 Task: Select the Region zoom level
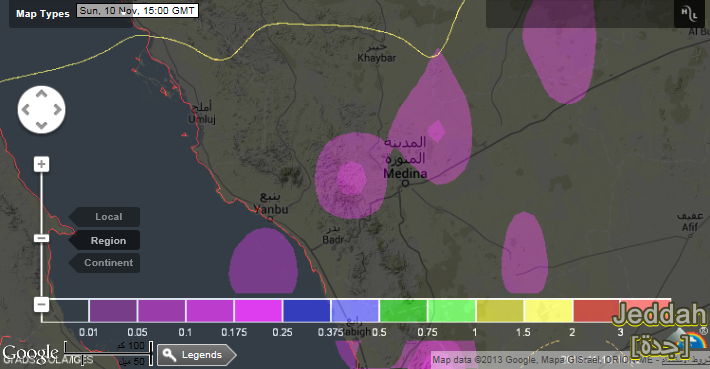point(108,240)
